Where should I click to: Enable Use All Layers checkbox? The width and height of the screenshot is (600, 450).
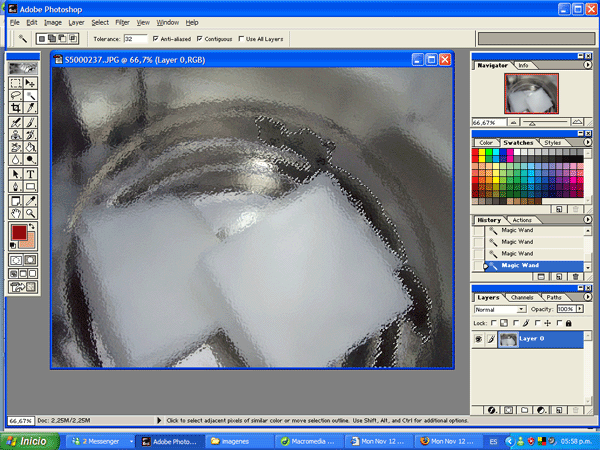241,39
